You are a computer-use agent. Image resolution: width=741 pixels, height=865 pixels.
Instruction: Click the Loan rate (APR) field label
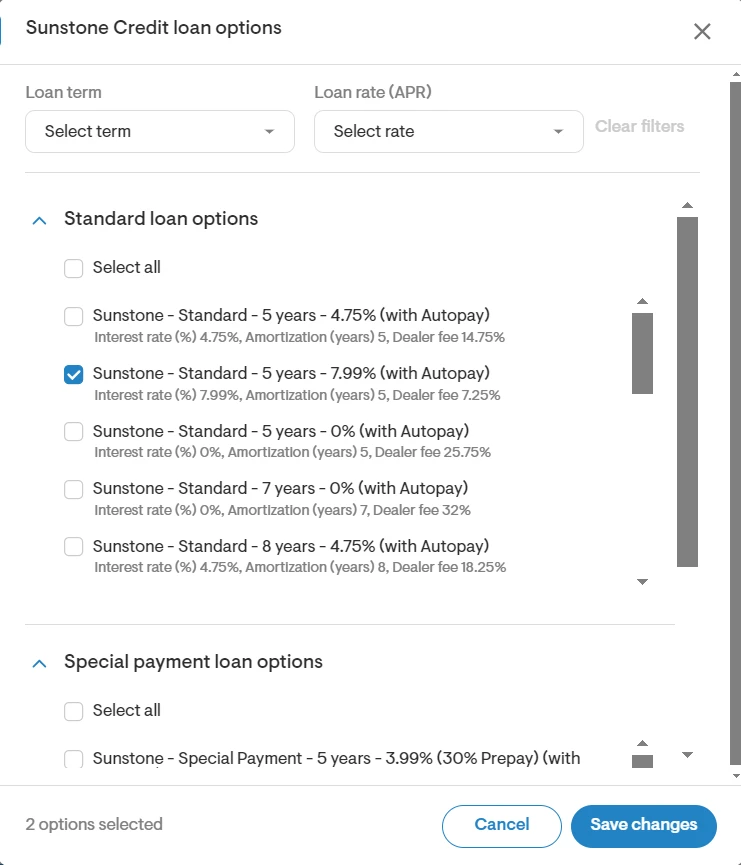coord(373,92)
